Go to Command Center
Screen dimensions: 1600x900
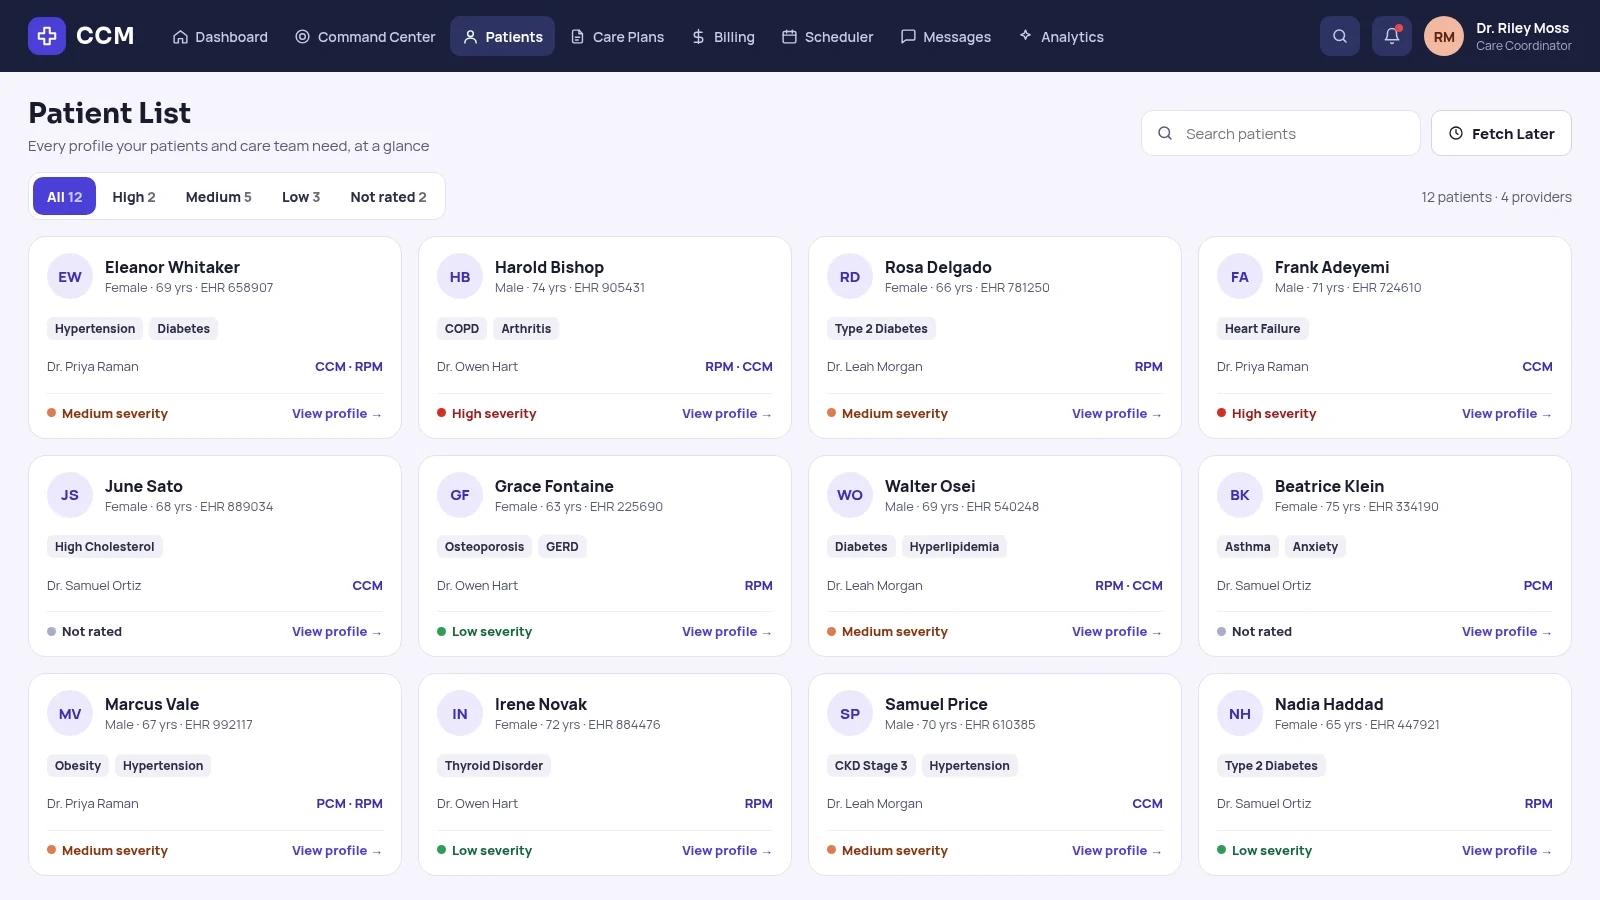pyautogui.click(x=365, y=36)
